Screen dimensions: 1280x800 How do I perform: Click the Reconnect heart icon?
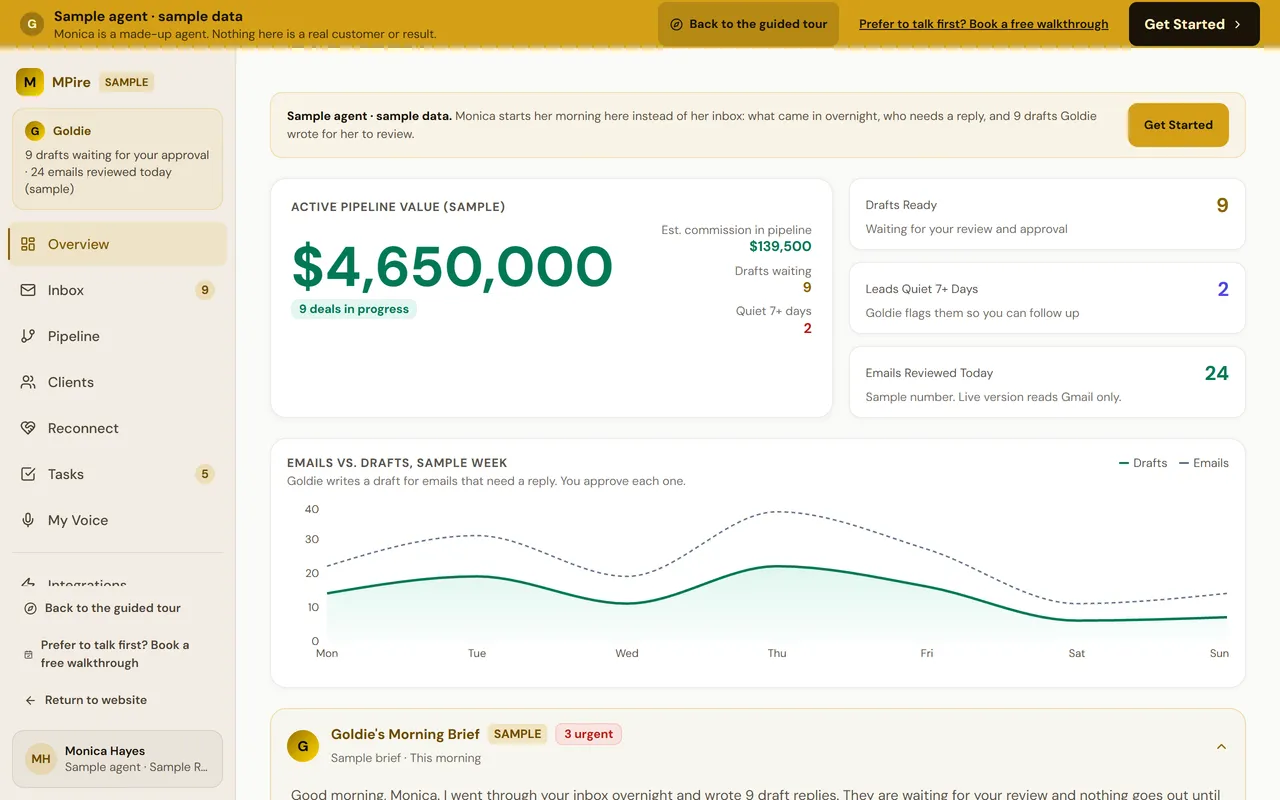pos(28,428)
